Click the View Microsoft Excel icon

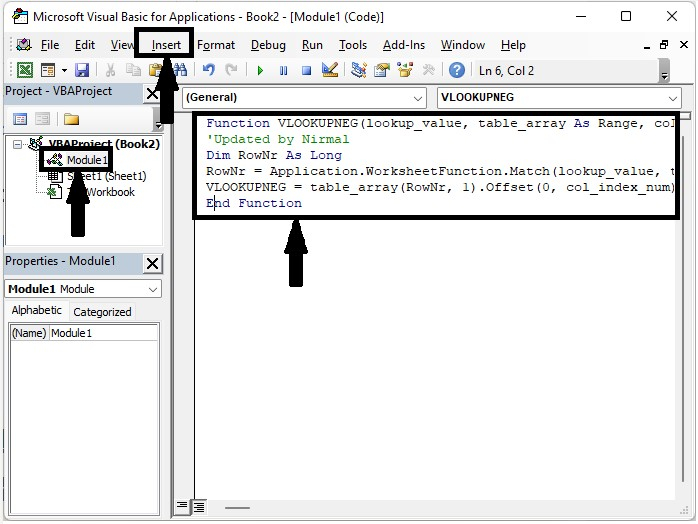pyautogui.click(x=24, y=70)
